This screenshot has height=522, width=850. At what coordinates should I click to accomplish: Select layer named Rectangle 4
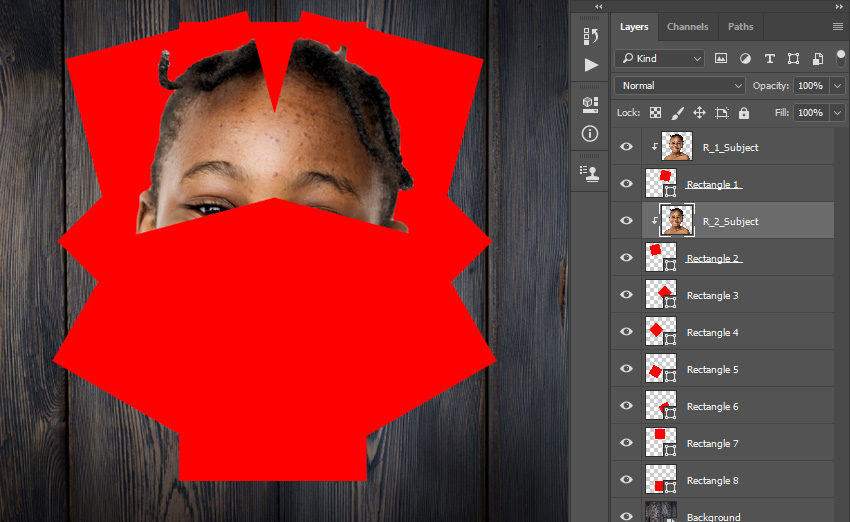point(712,332)
